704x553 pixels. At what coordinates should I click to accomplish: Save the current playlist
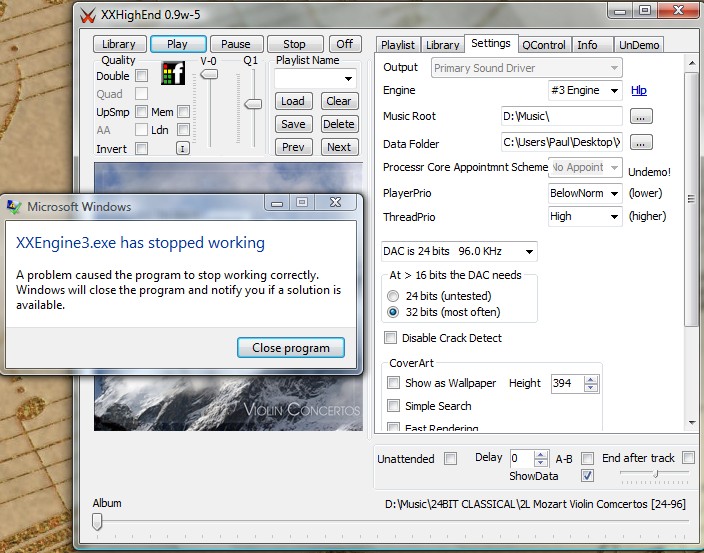click(x=293, y=124)
